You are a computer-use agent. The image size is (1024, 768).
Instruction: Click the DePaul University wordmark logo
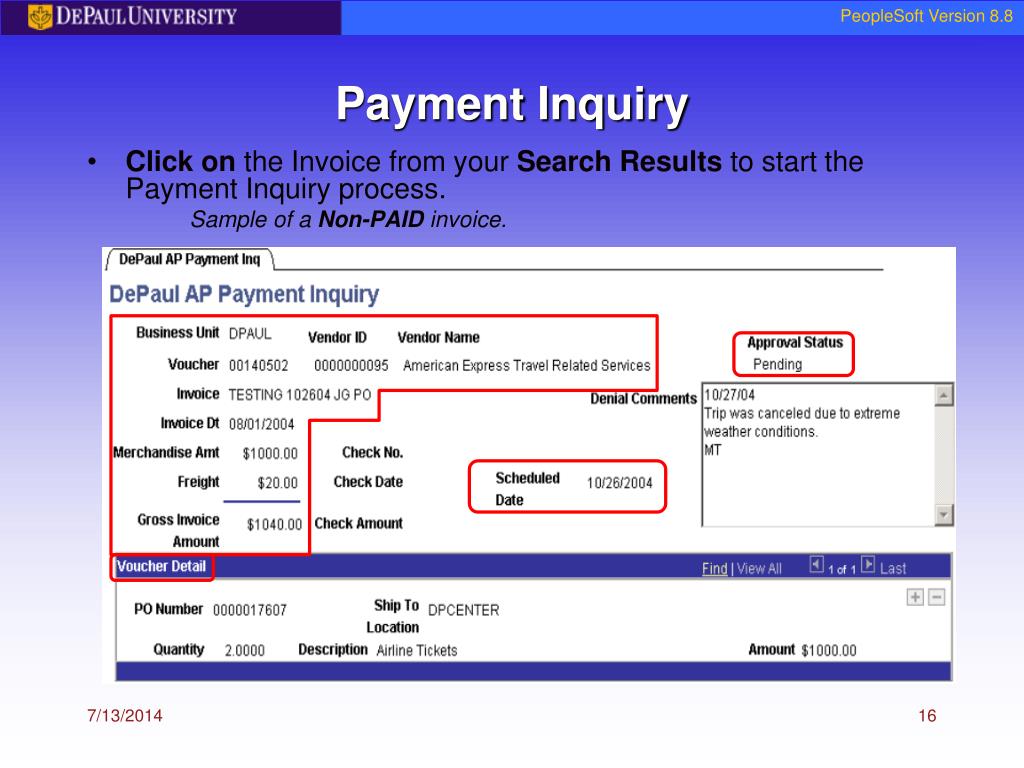(x=145, y=16)
